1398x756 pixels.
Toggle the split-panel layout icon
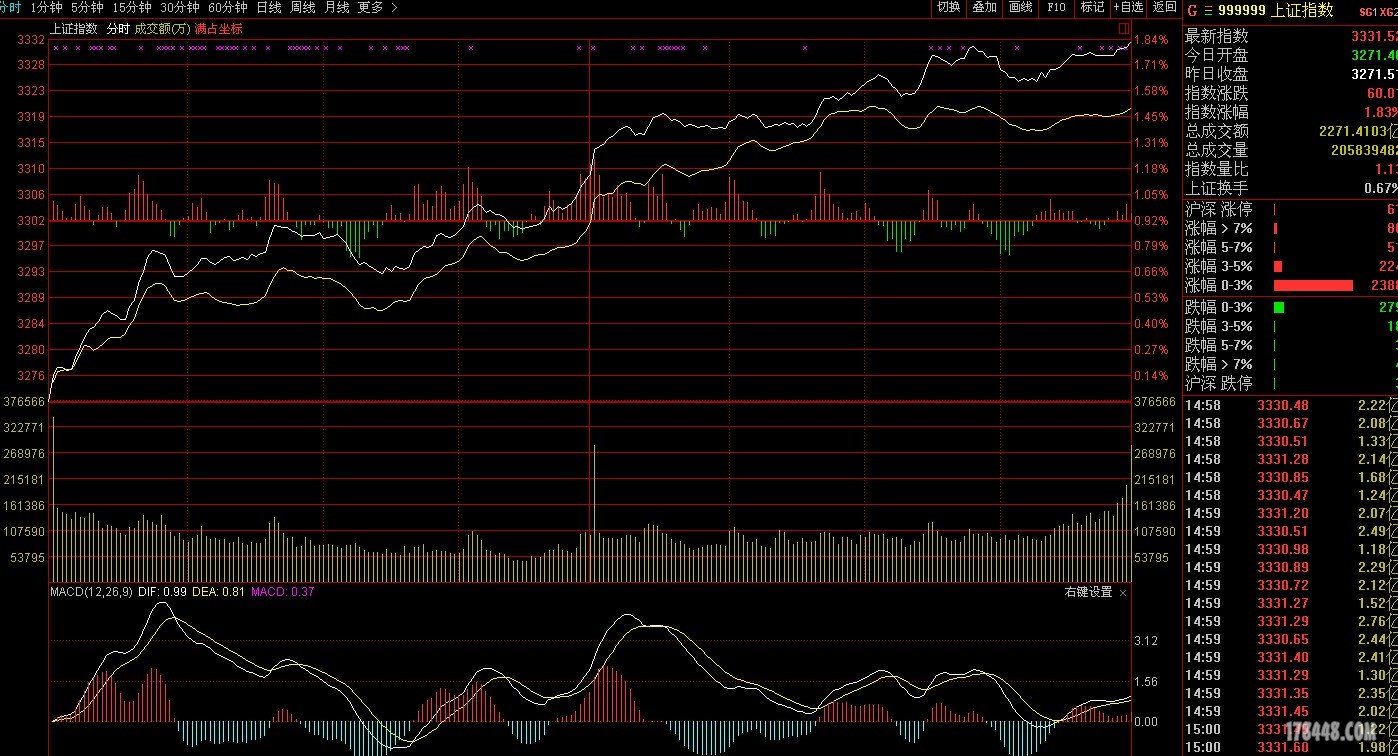pos(1124,29)
